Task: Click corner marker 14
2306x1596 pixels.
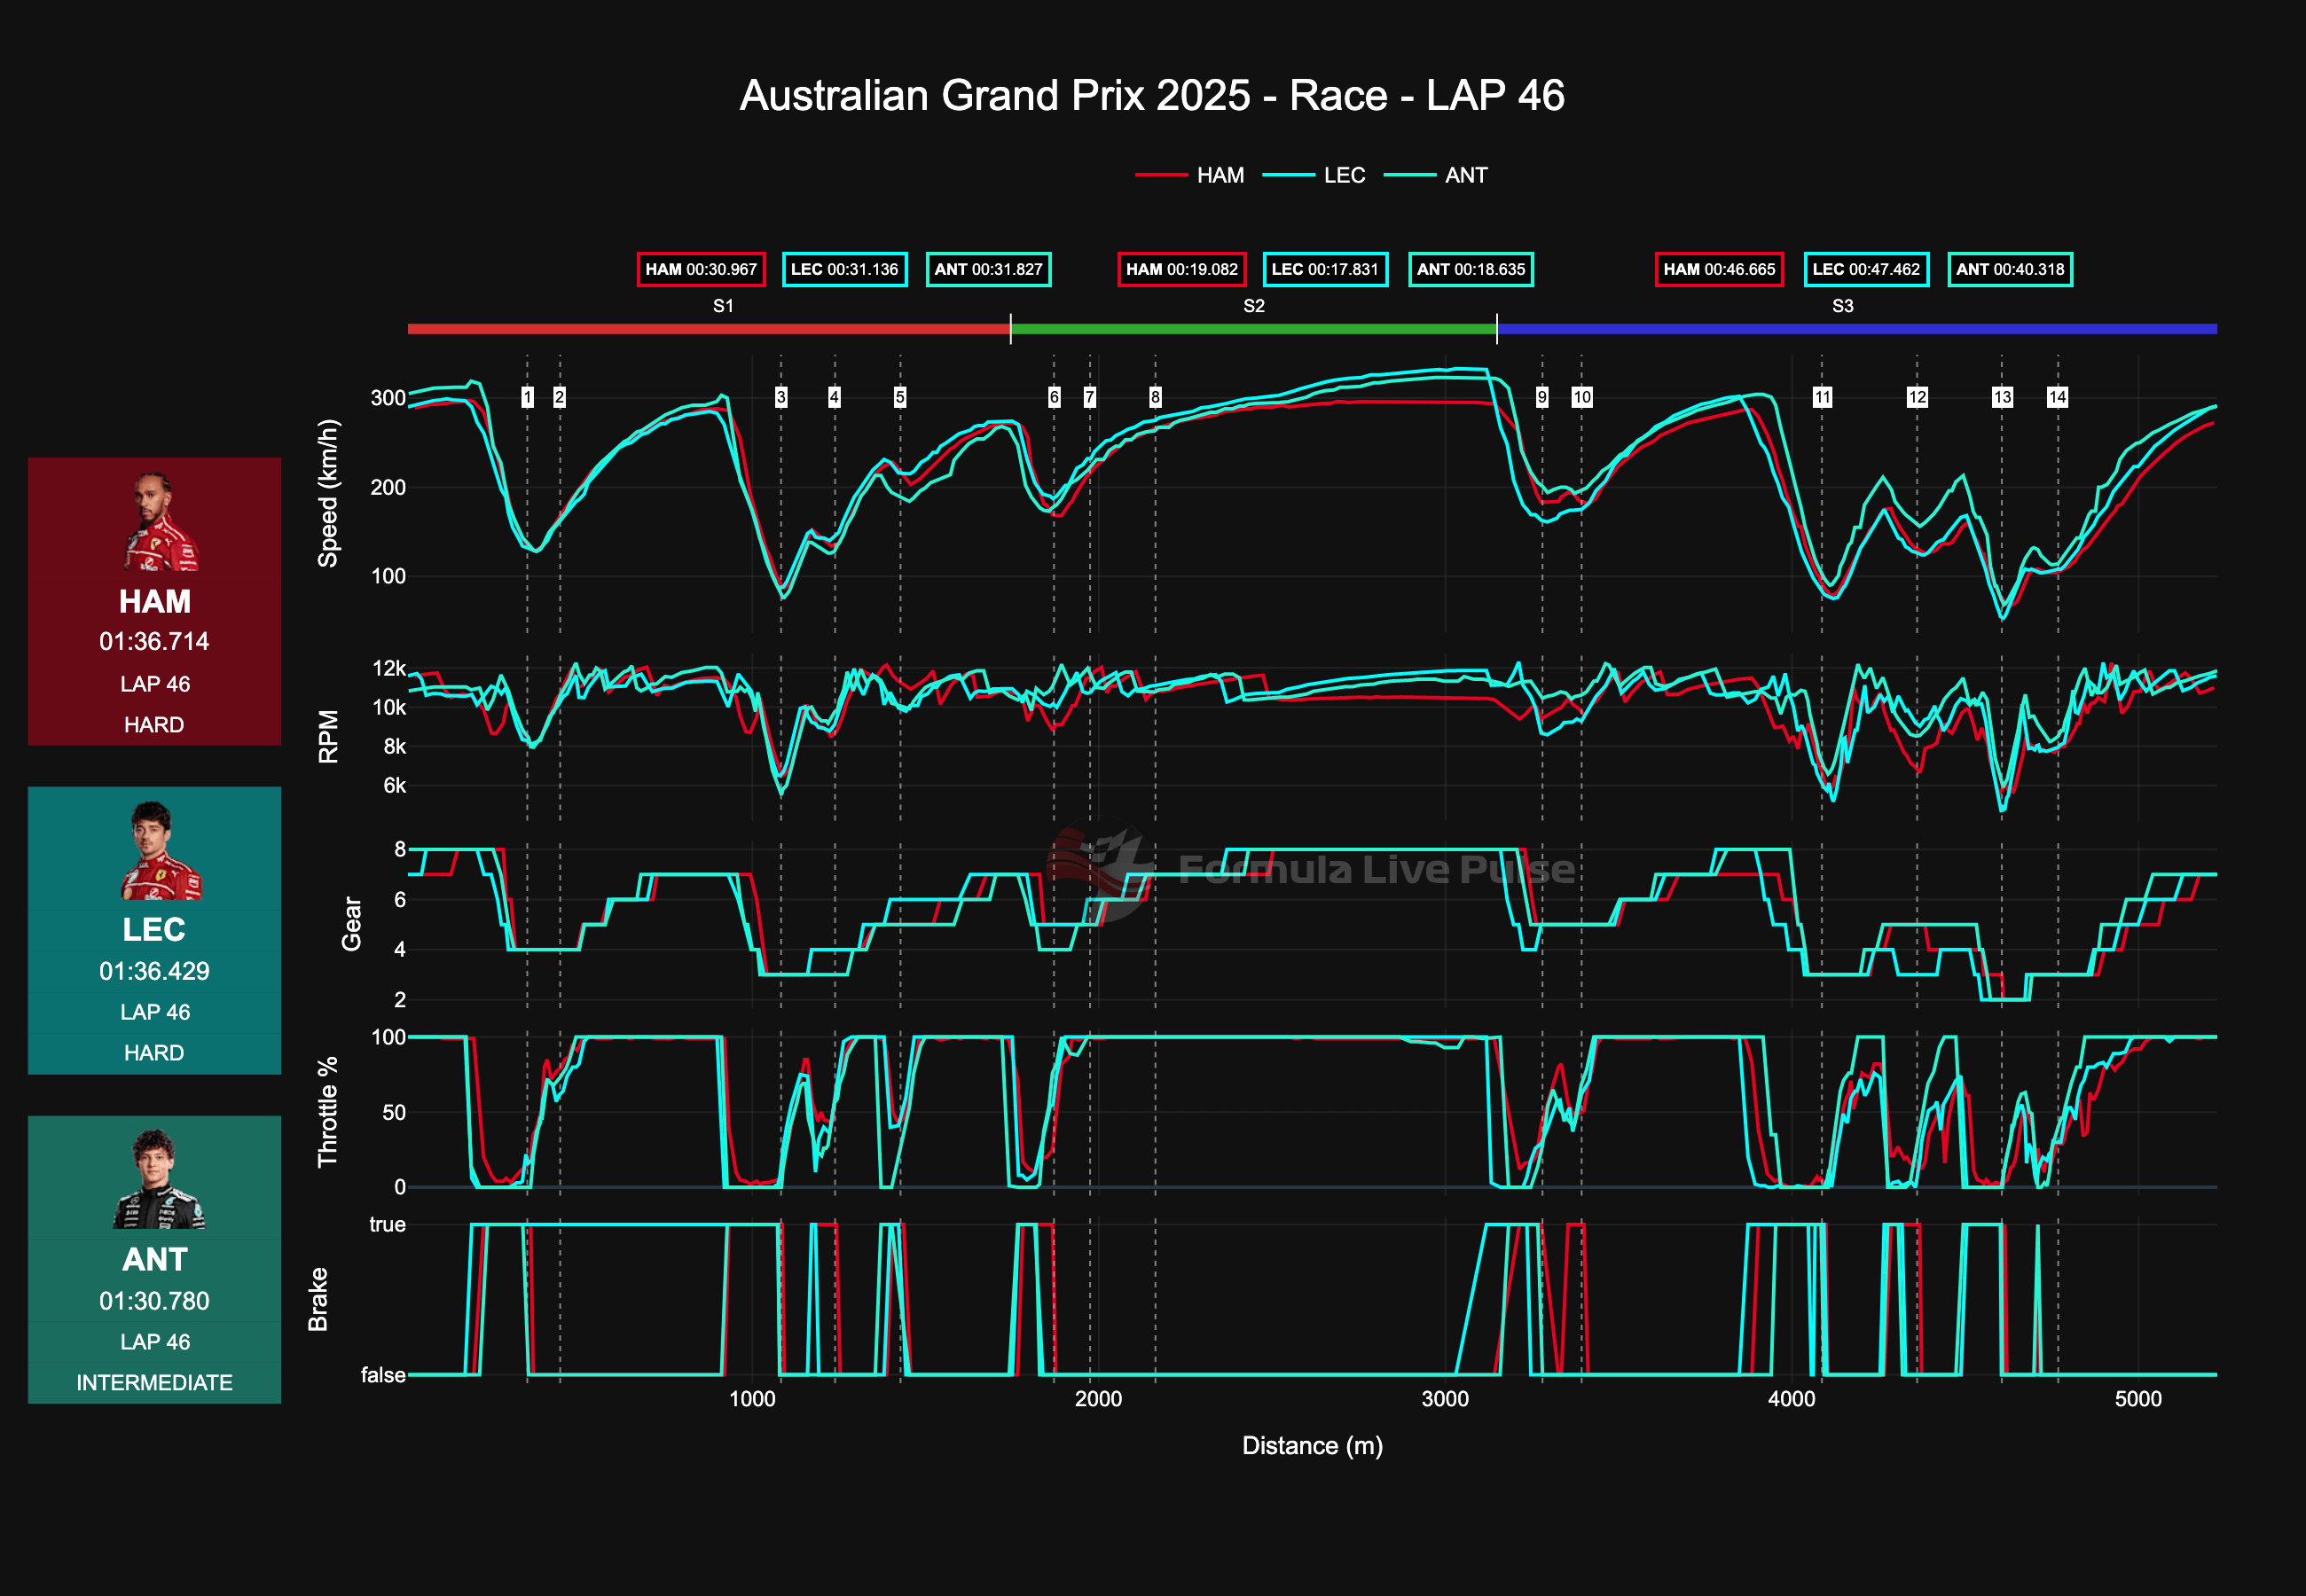Action: tap(2057, 397)
